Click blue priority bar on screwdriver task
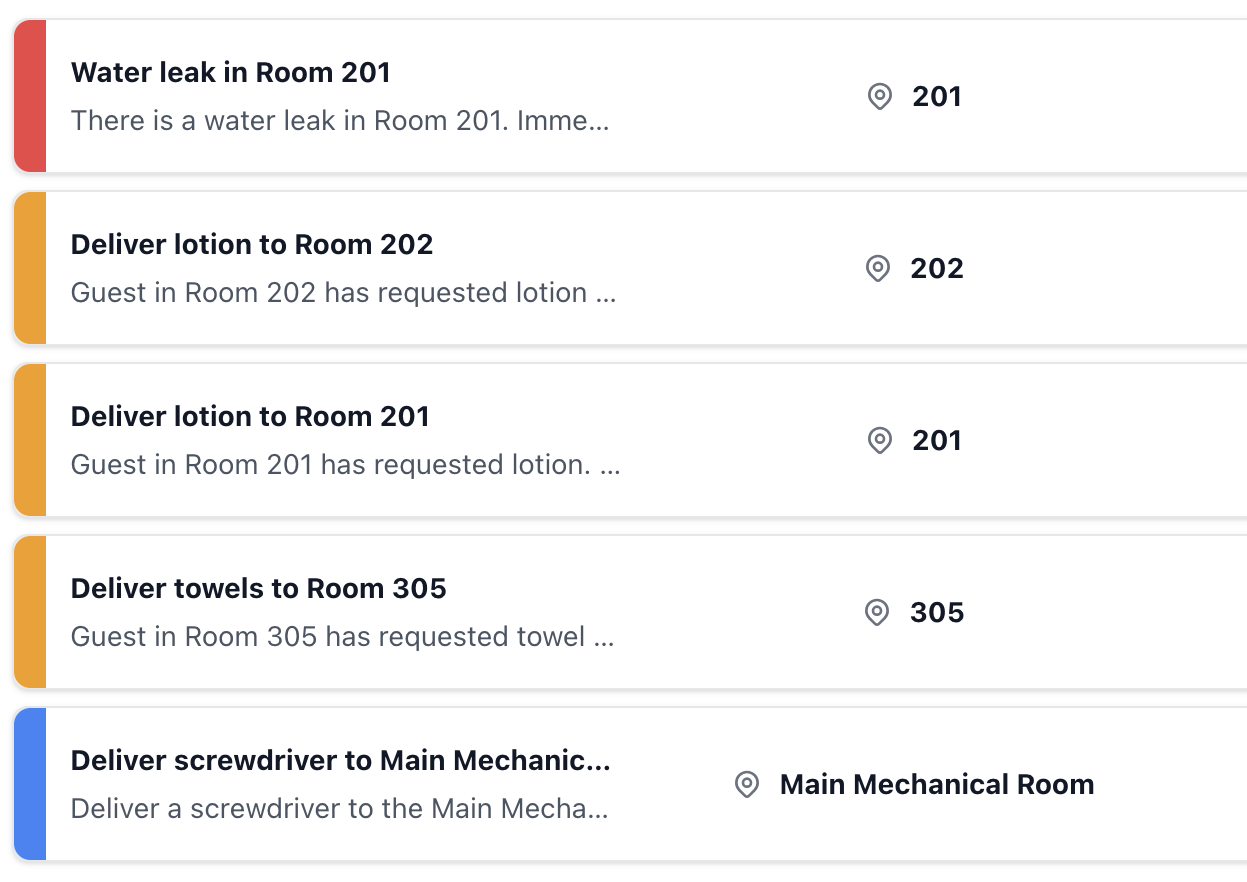 point(30,784)
